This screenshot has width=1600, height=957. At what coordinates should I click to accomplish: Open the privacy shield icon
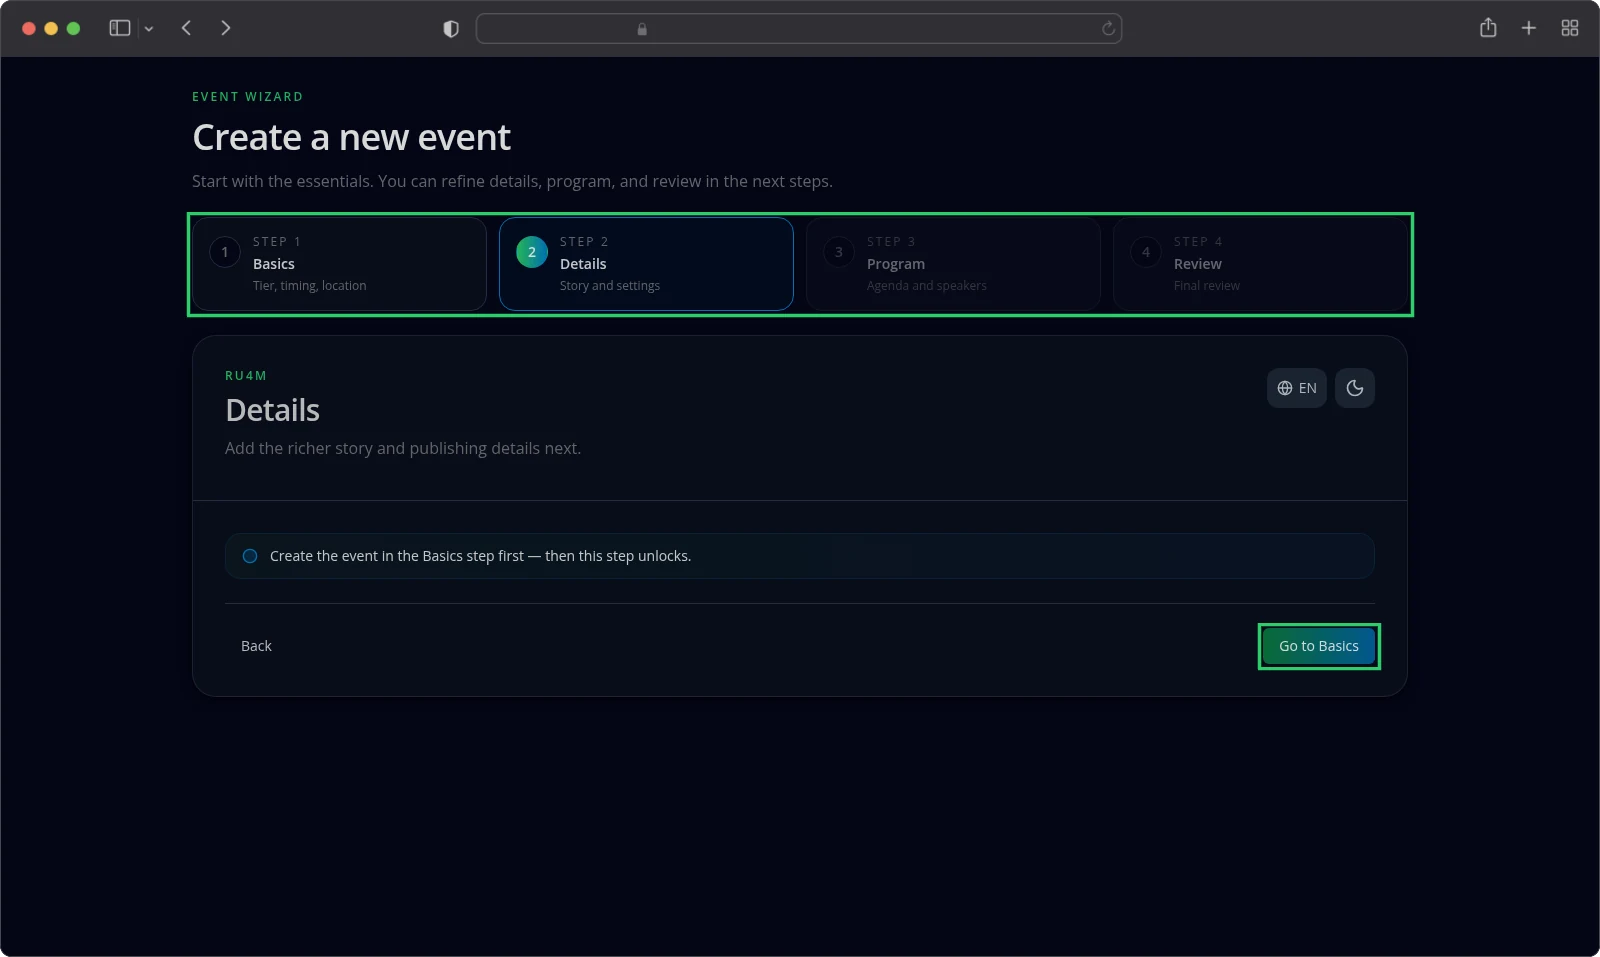click(451, 29)
